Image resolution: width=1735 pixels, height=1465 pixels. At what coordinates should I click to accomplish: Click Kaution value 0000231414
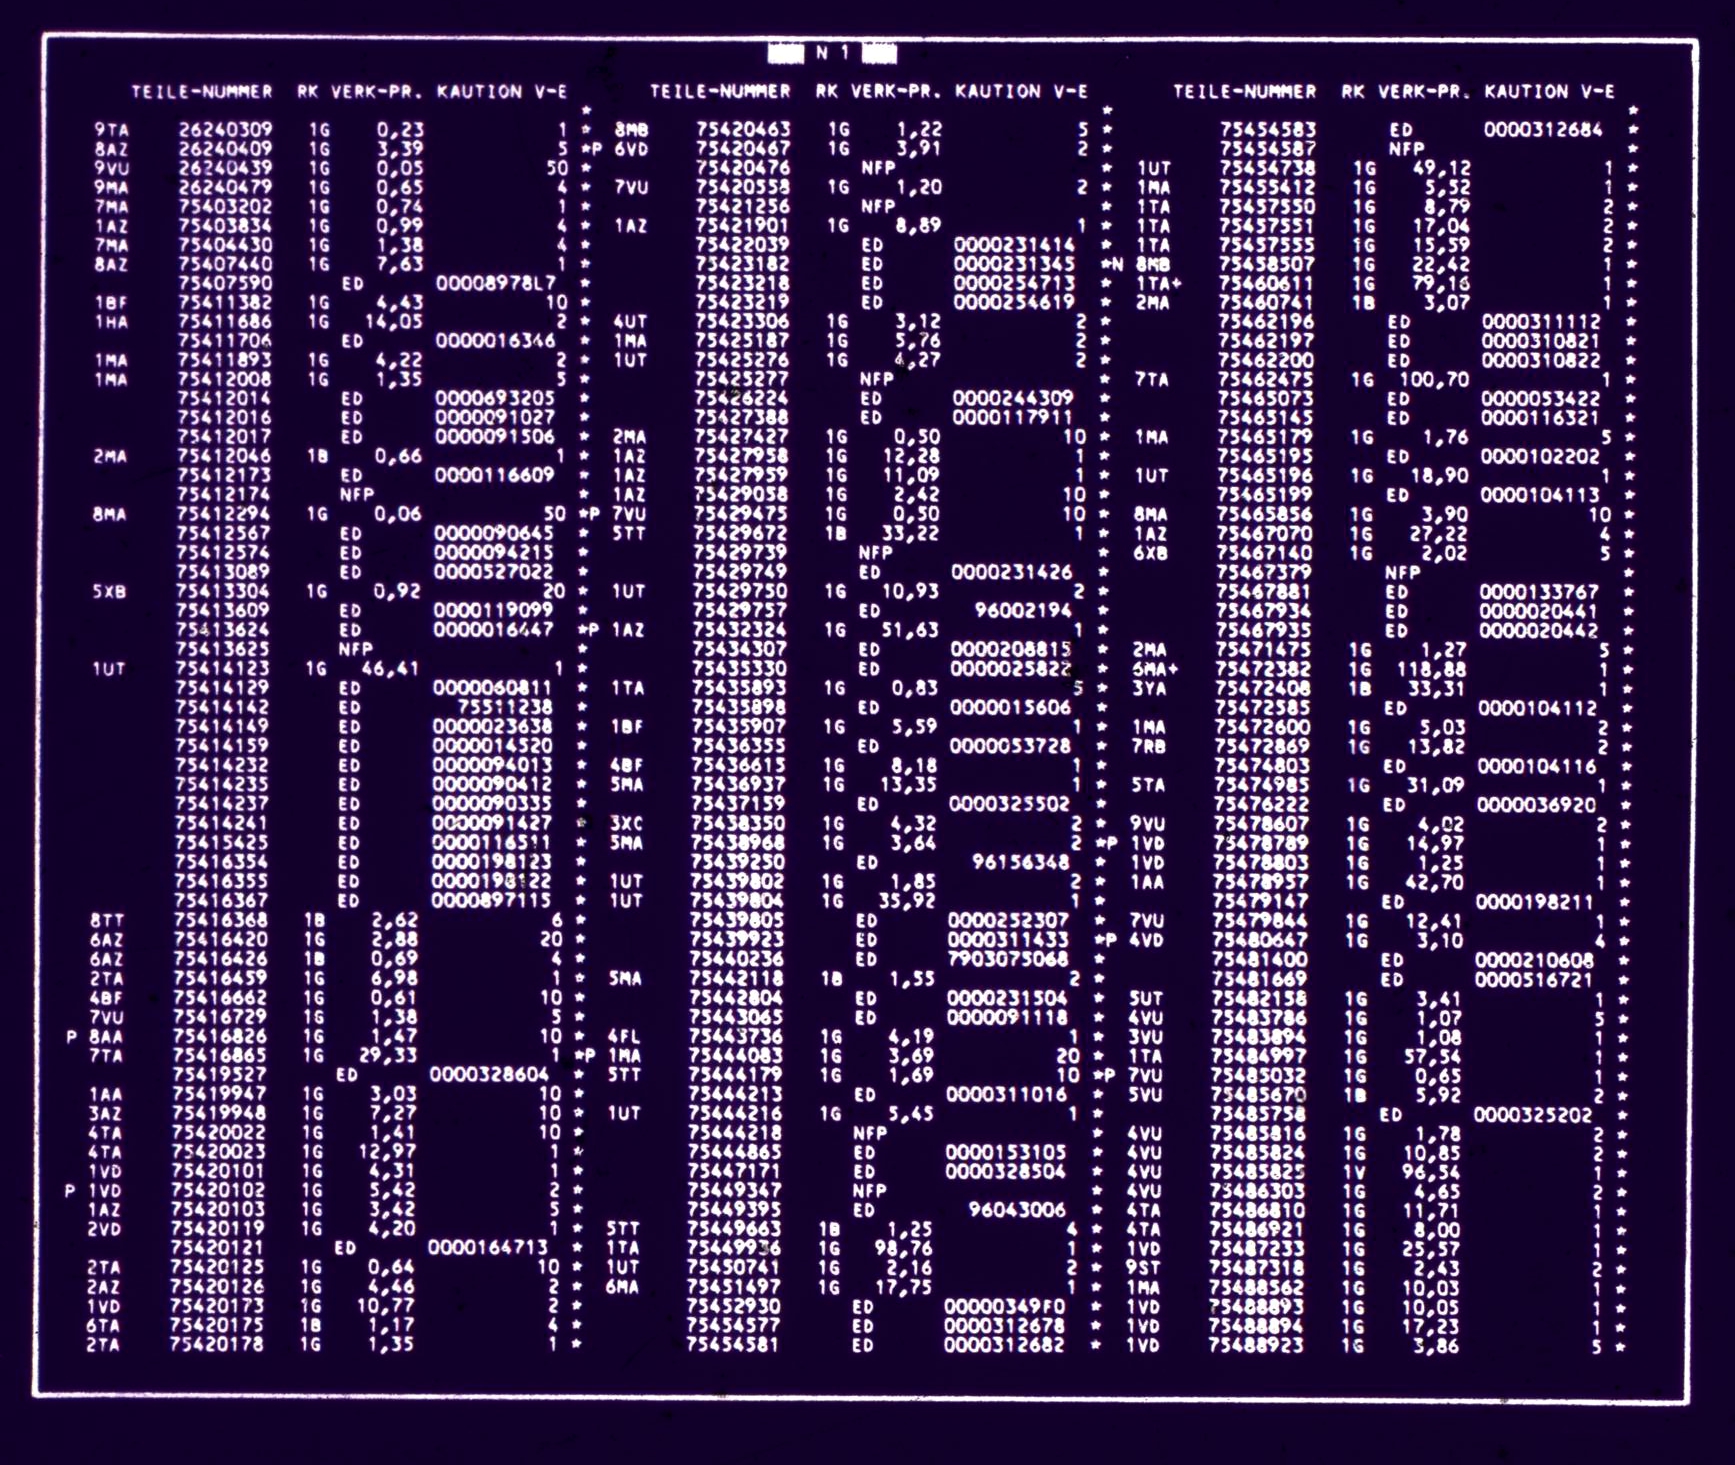[x=1014, y=244]
